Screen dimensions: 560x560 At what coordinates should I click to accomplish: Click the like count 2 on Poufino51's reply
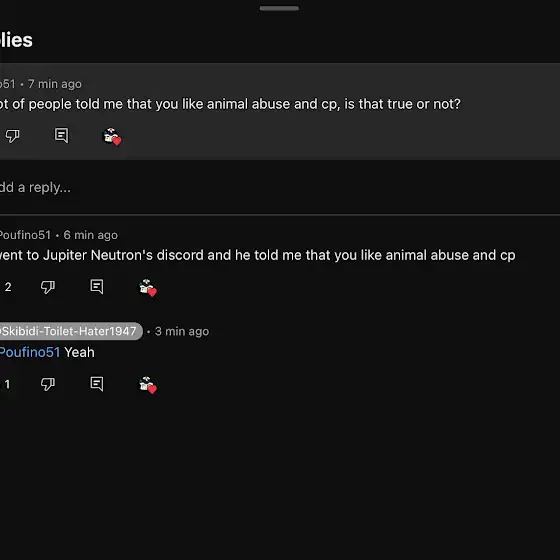[x=8, y=287]
